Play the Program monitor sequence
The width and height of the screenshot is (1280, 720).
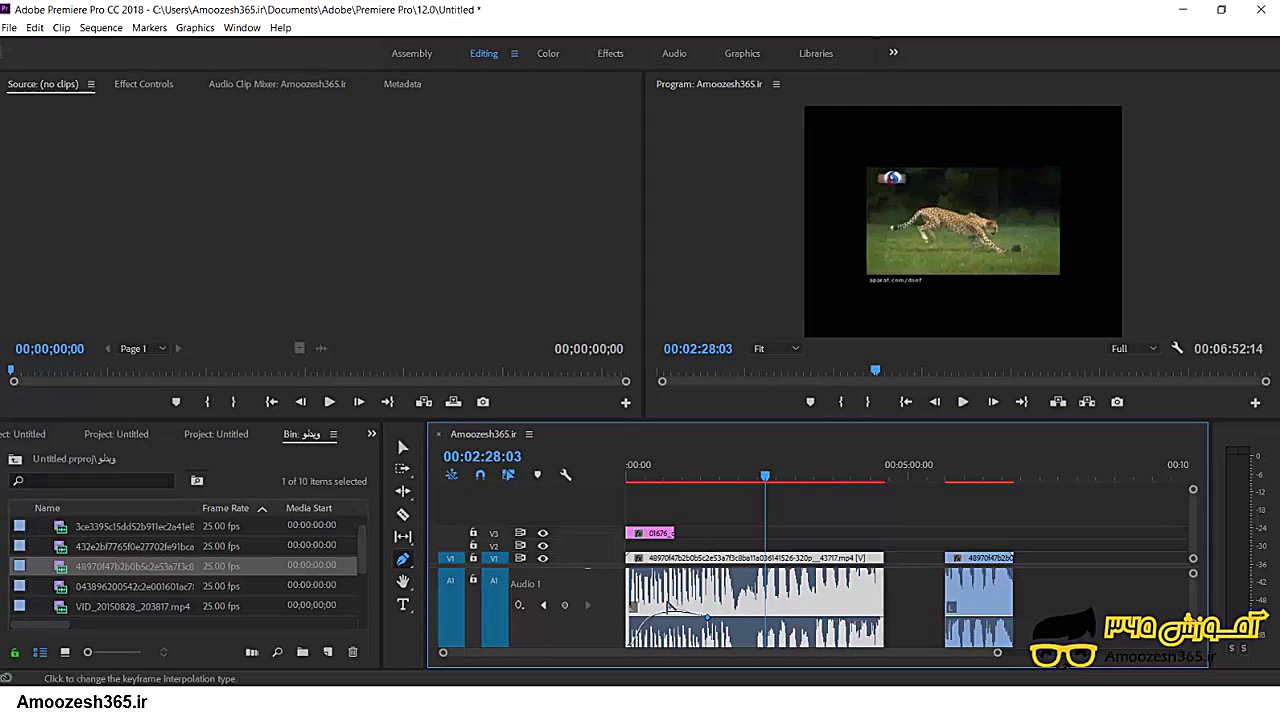pyautogui.click(x=963, y=402)
